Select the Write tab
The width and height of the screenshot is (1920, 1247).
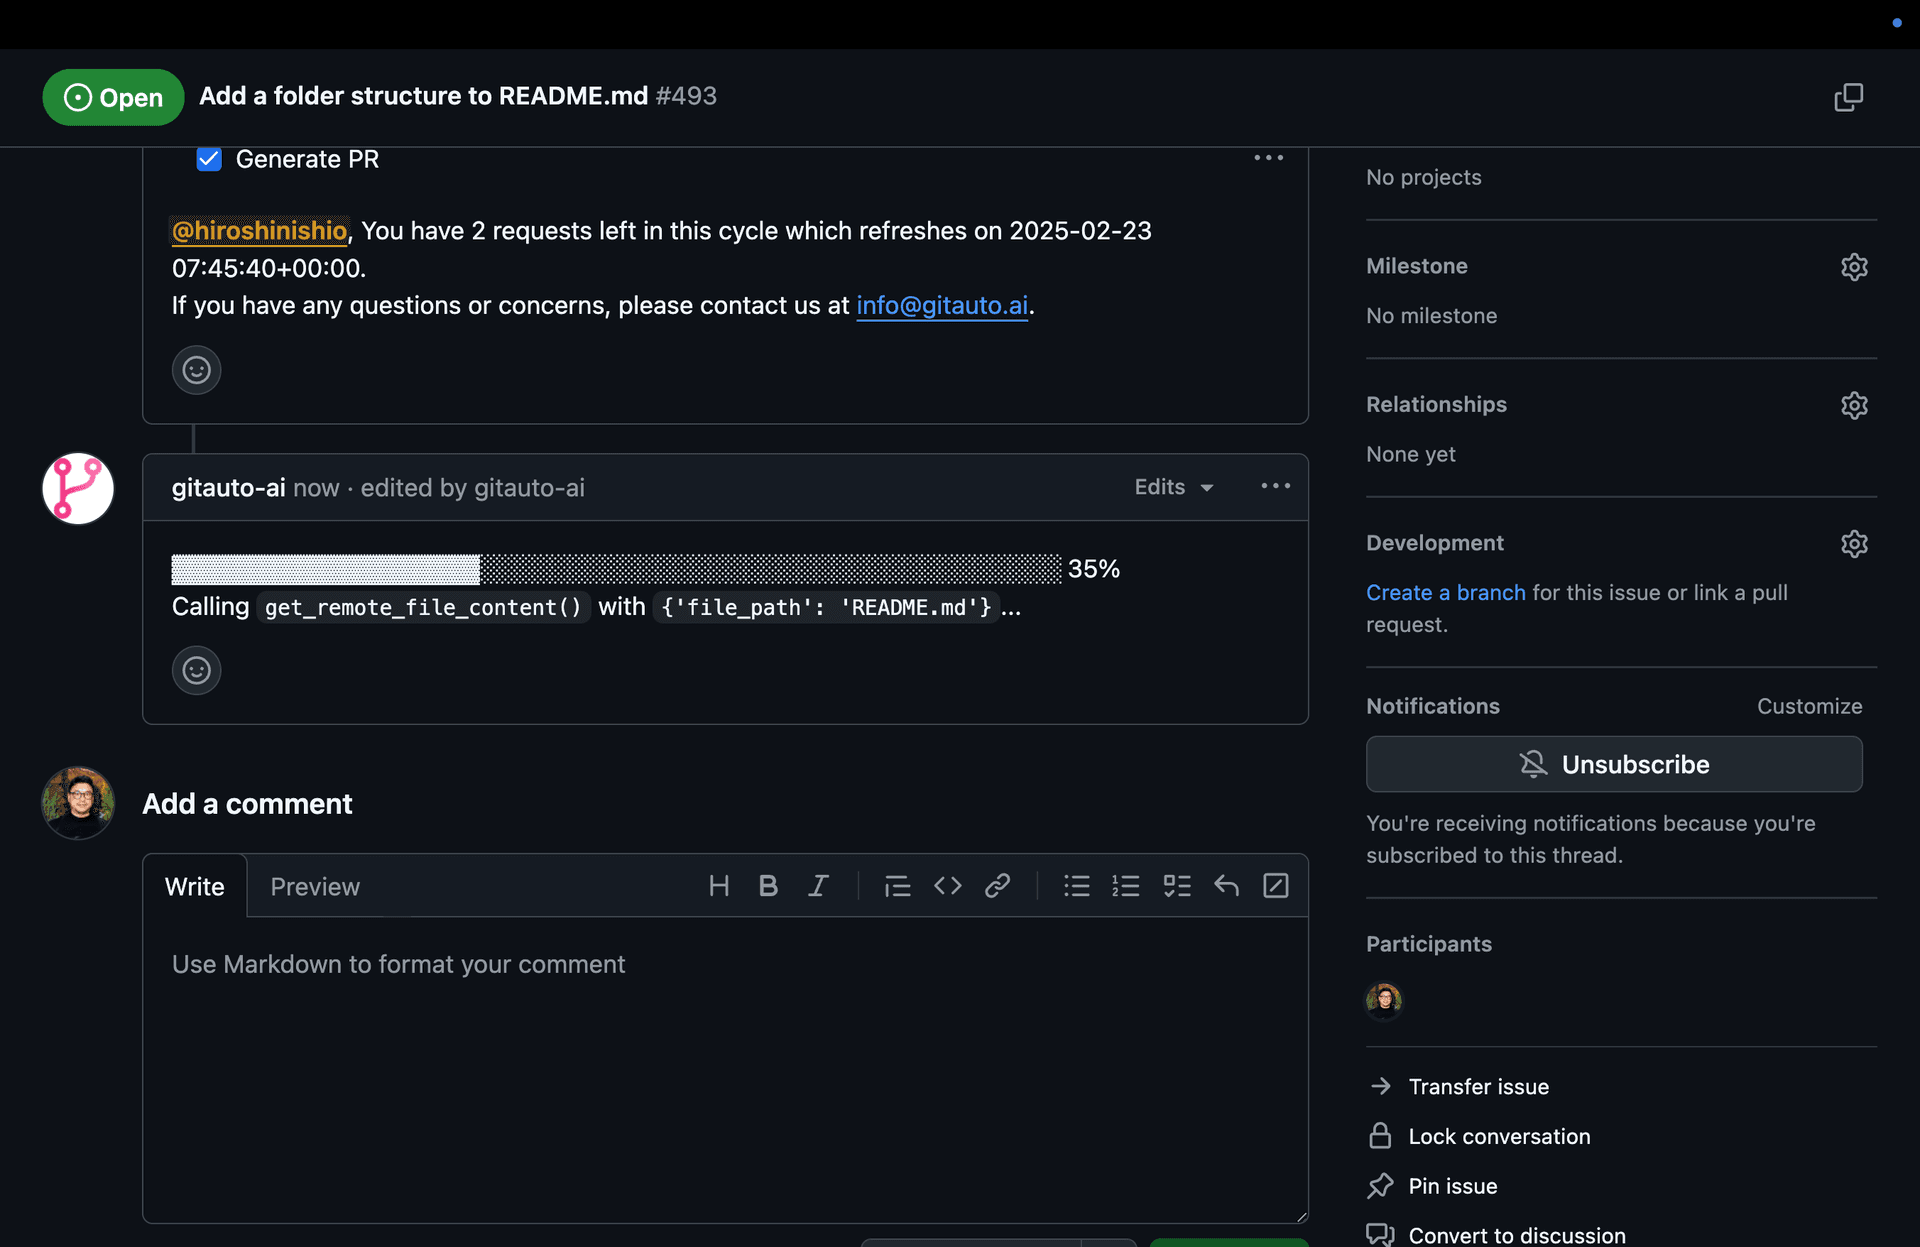click(x=195, y=886)
